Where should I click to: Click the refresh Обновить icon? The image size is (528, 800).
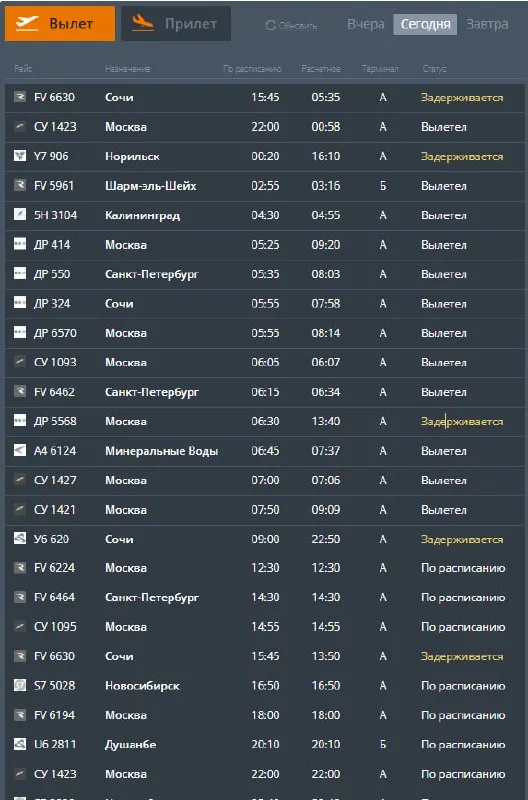270,25
